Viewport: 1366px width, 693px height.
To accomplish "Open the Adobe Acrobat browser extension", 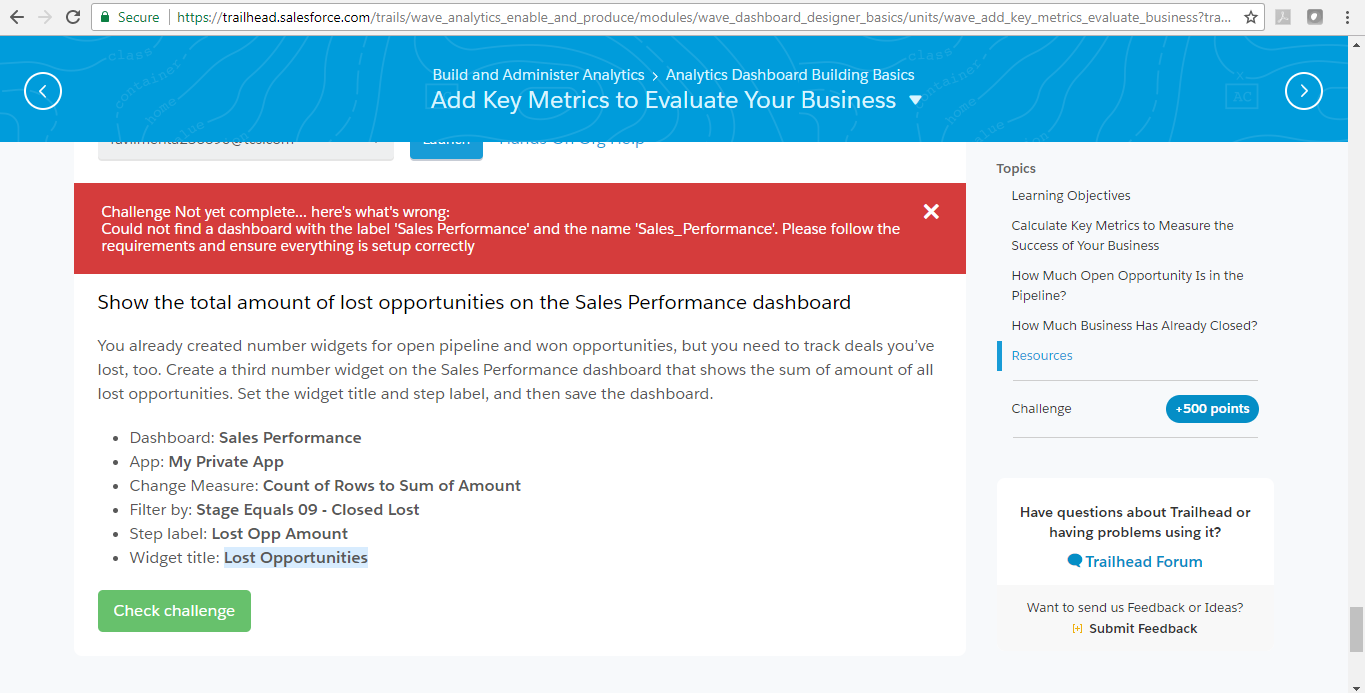I will click(x=1283, y=17).
